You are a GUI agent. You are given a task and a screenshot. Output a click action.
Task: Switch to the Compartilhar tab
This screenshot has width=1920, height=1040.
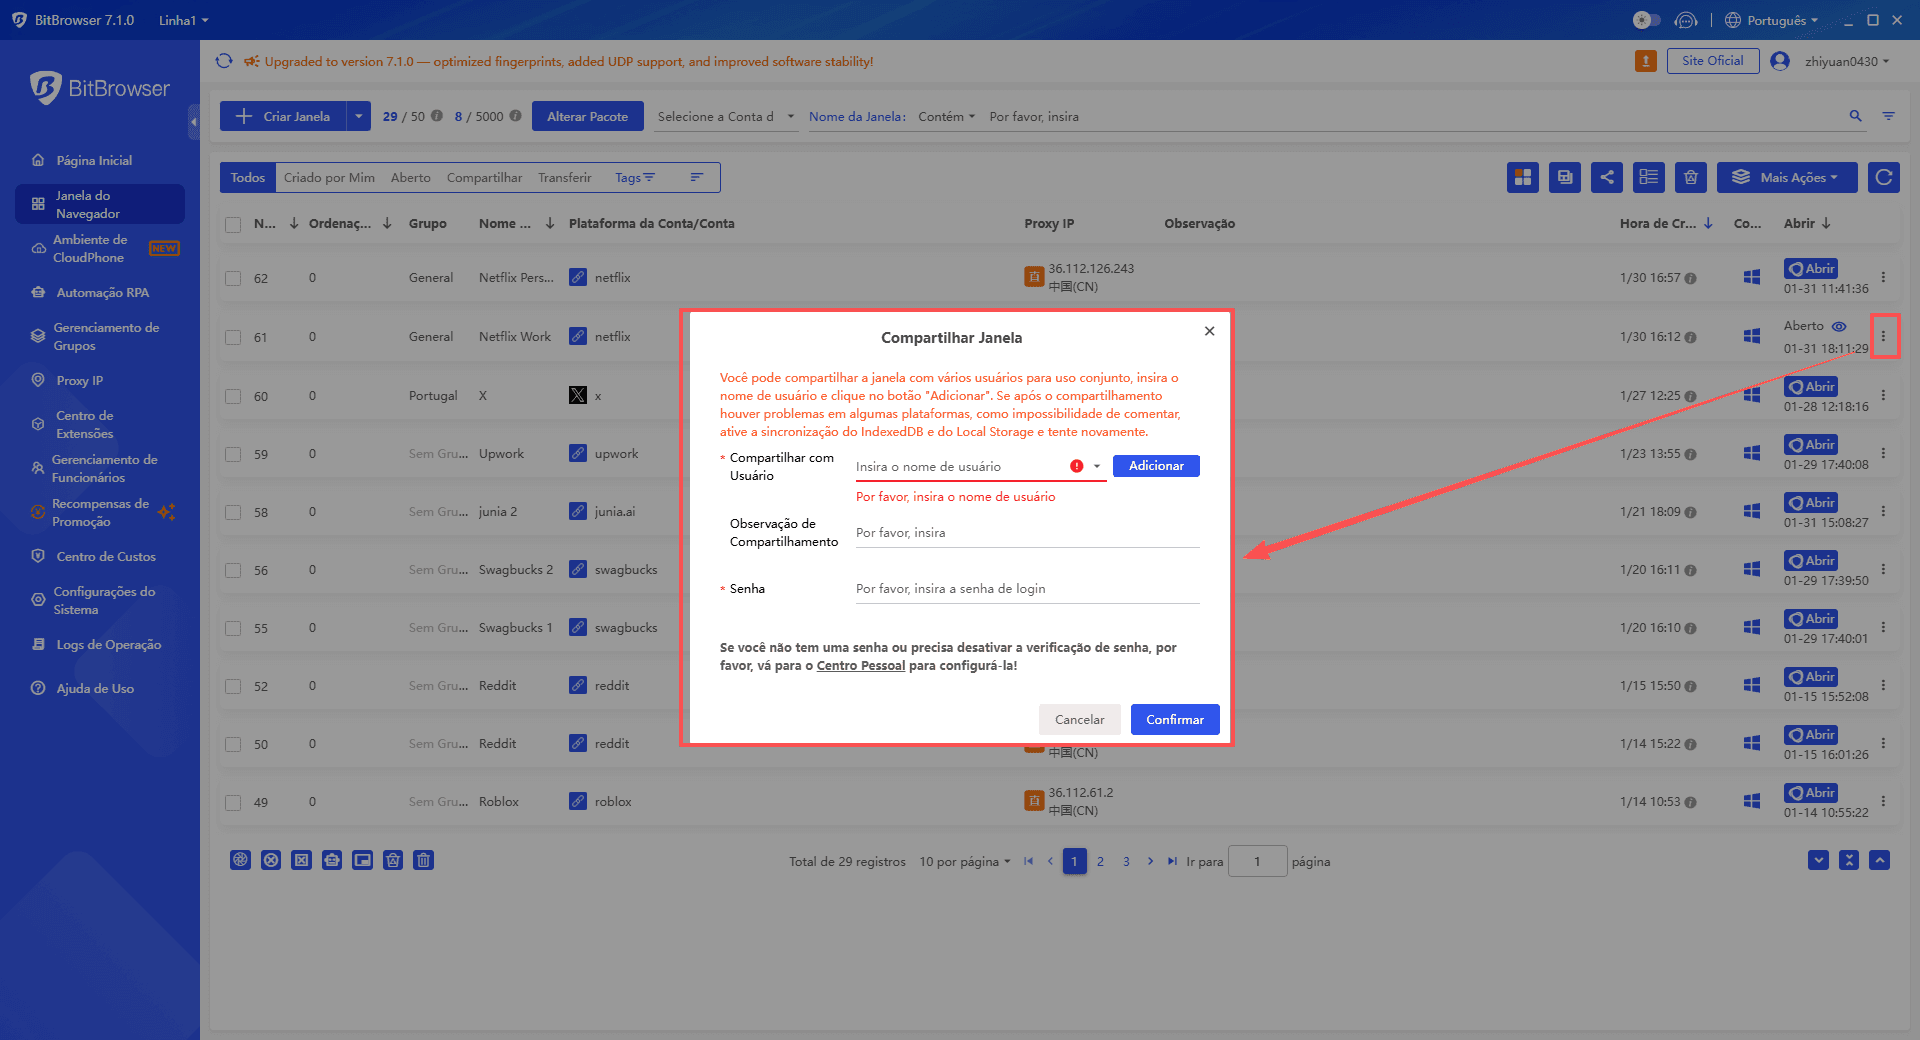pos(484,177)
